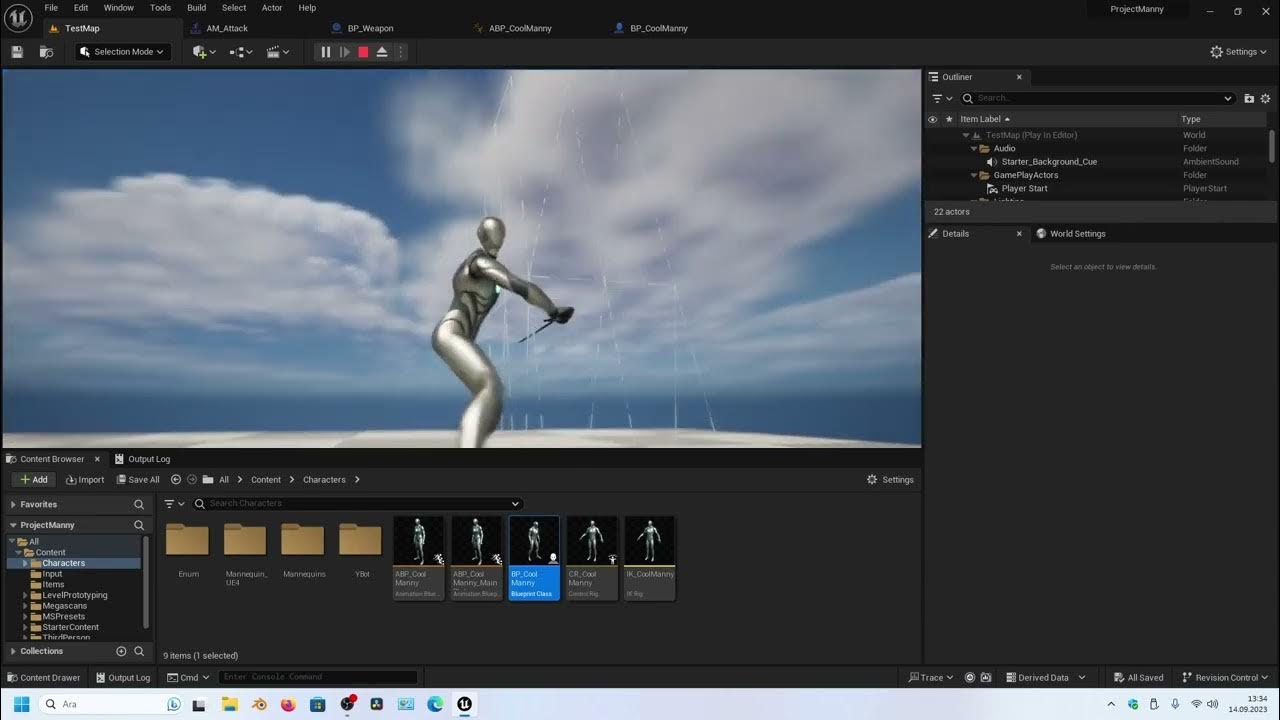Open the Actor menu

[x=272, y=8]
